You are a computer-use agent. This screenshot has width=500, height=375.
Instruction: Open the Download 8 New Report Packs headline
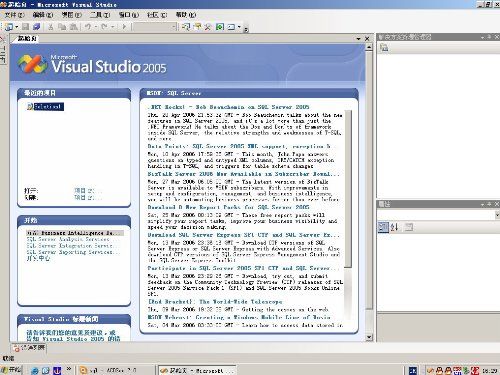tap(229, 207)
